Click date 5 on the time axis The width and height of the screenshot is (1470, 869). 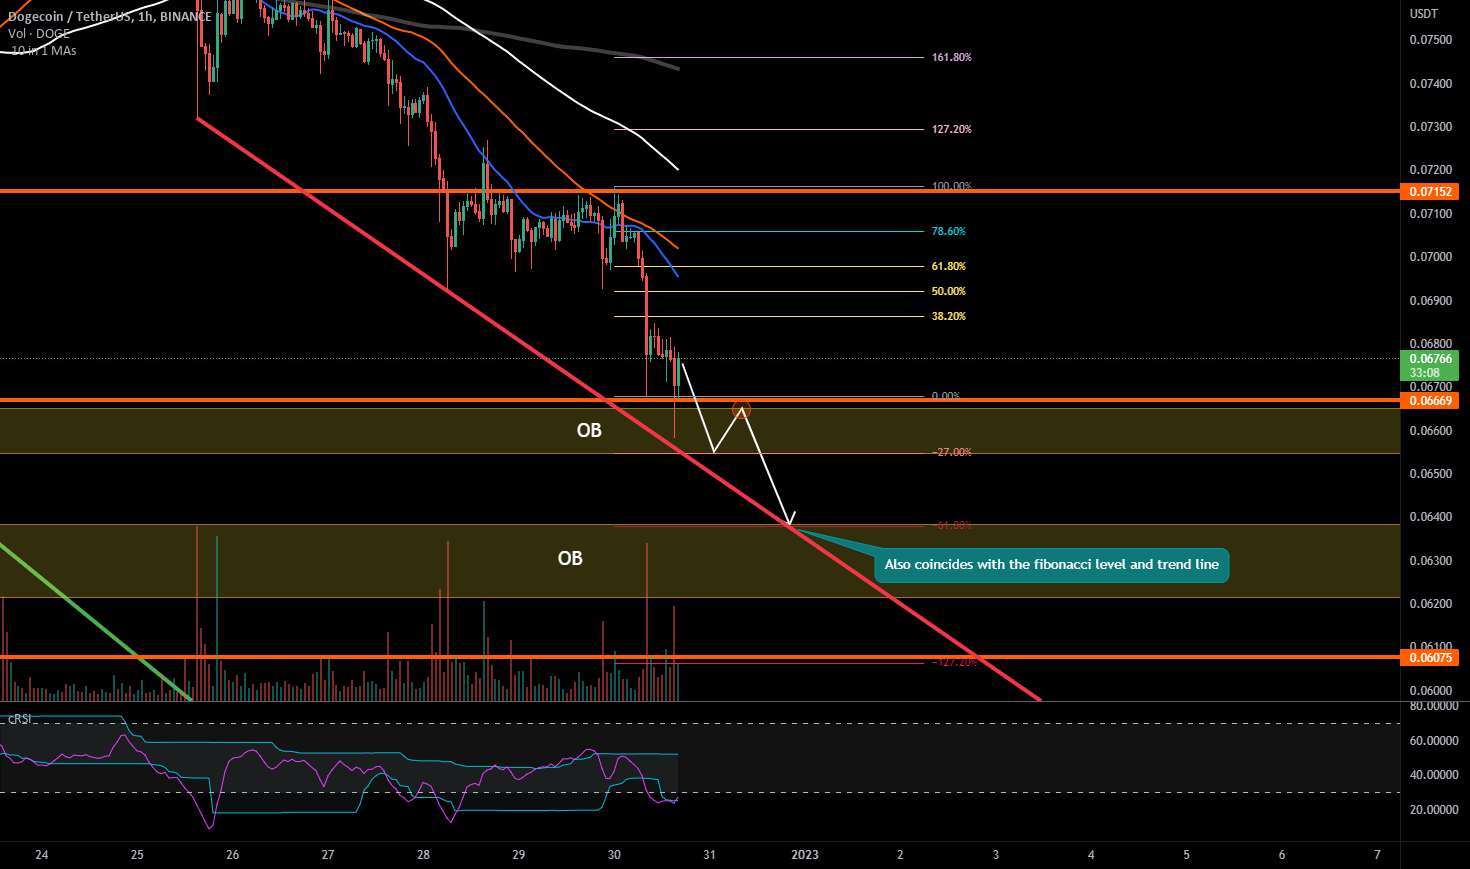pyautogui.click(x=1187, y=855)
